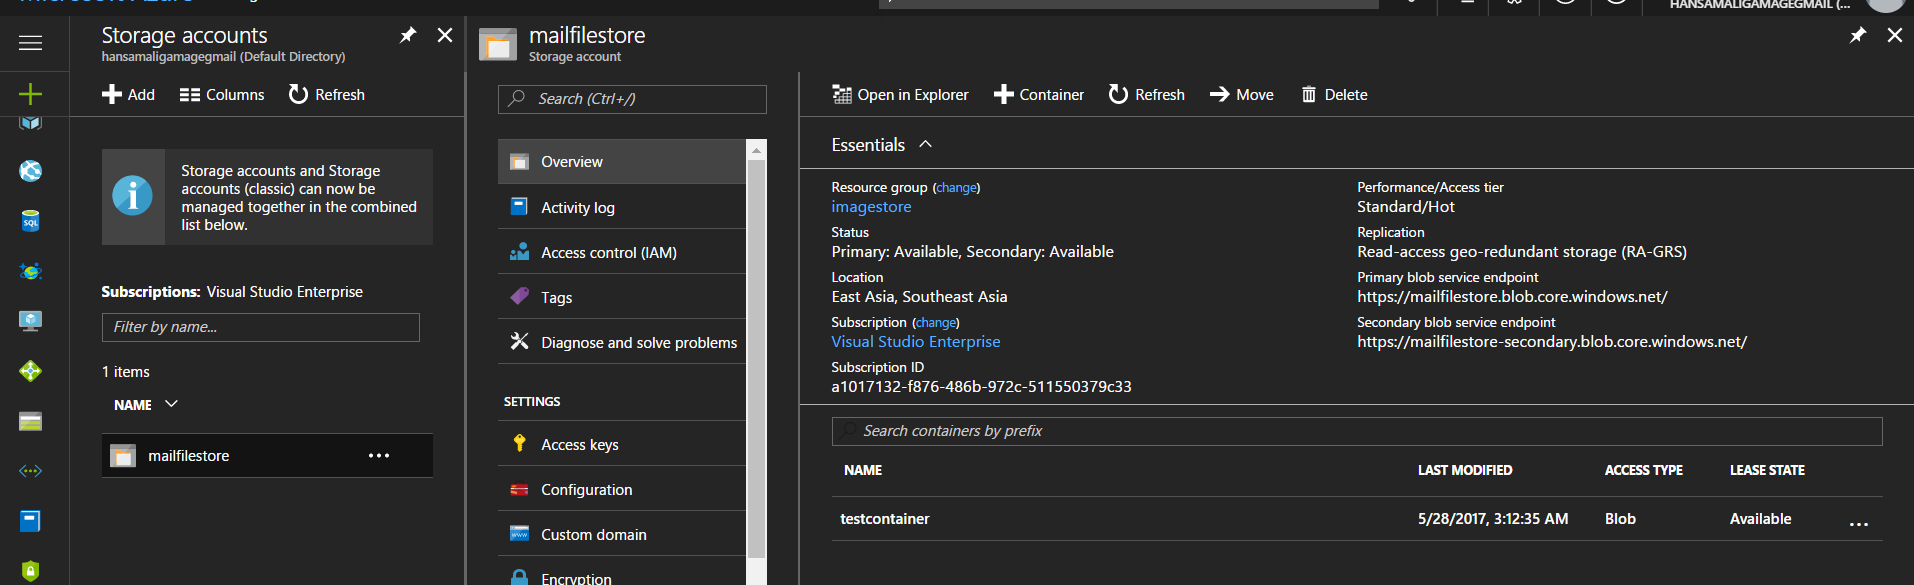Add a new Container

click(x=1039, y=94)
